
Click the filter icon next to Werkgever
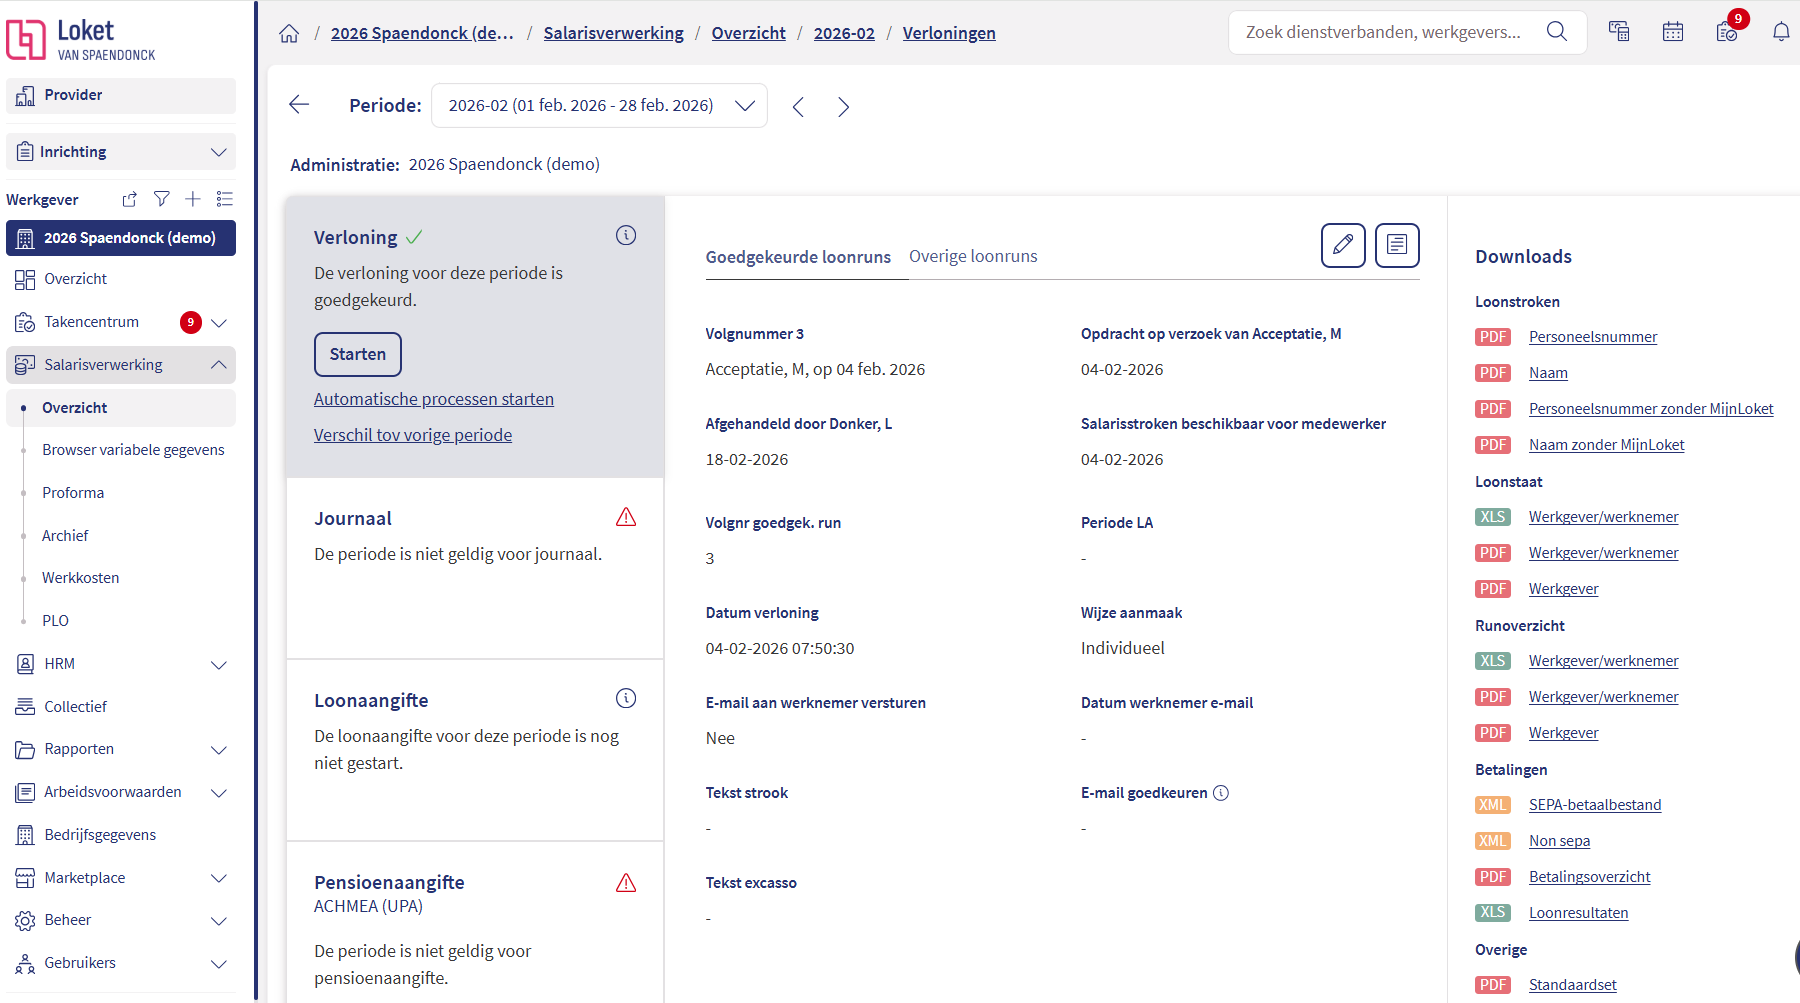coord(161,199)
